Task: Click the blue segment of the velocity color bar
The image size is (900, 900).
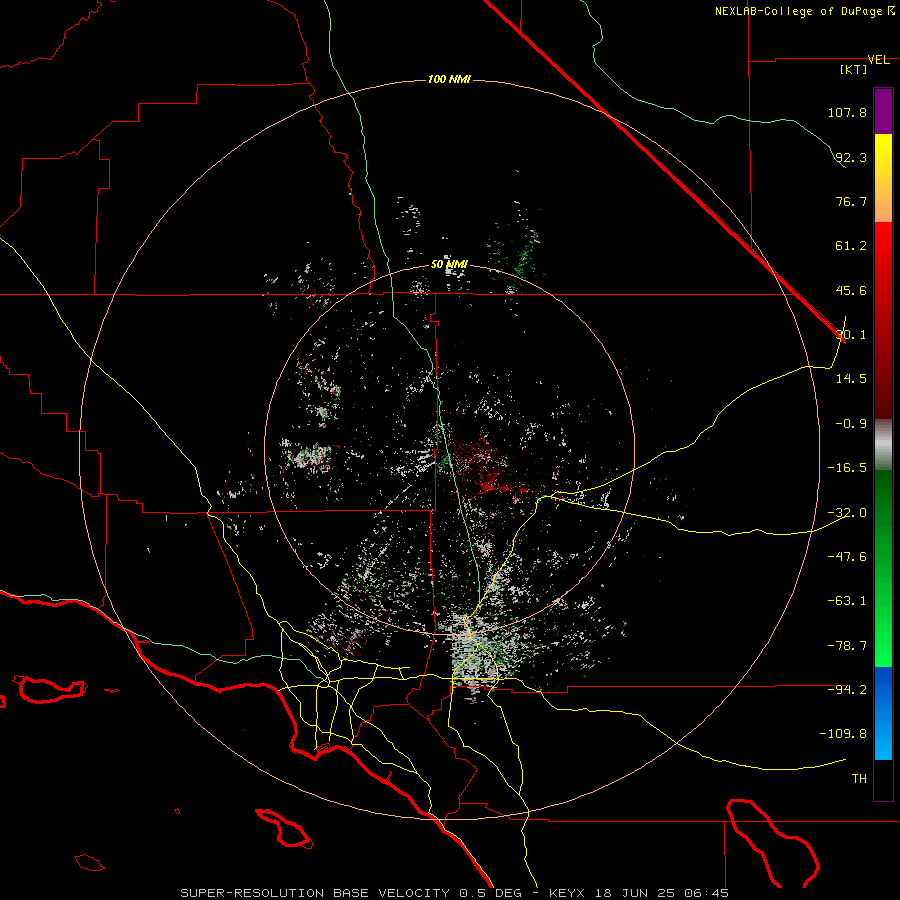Action: click(883, 713)
